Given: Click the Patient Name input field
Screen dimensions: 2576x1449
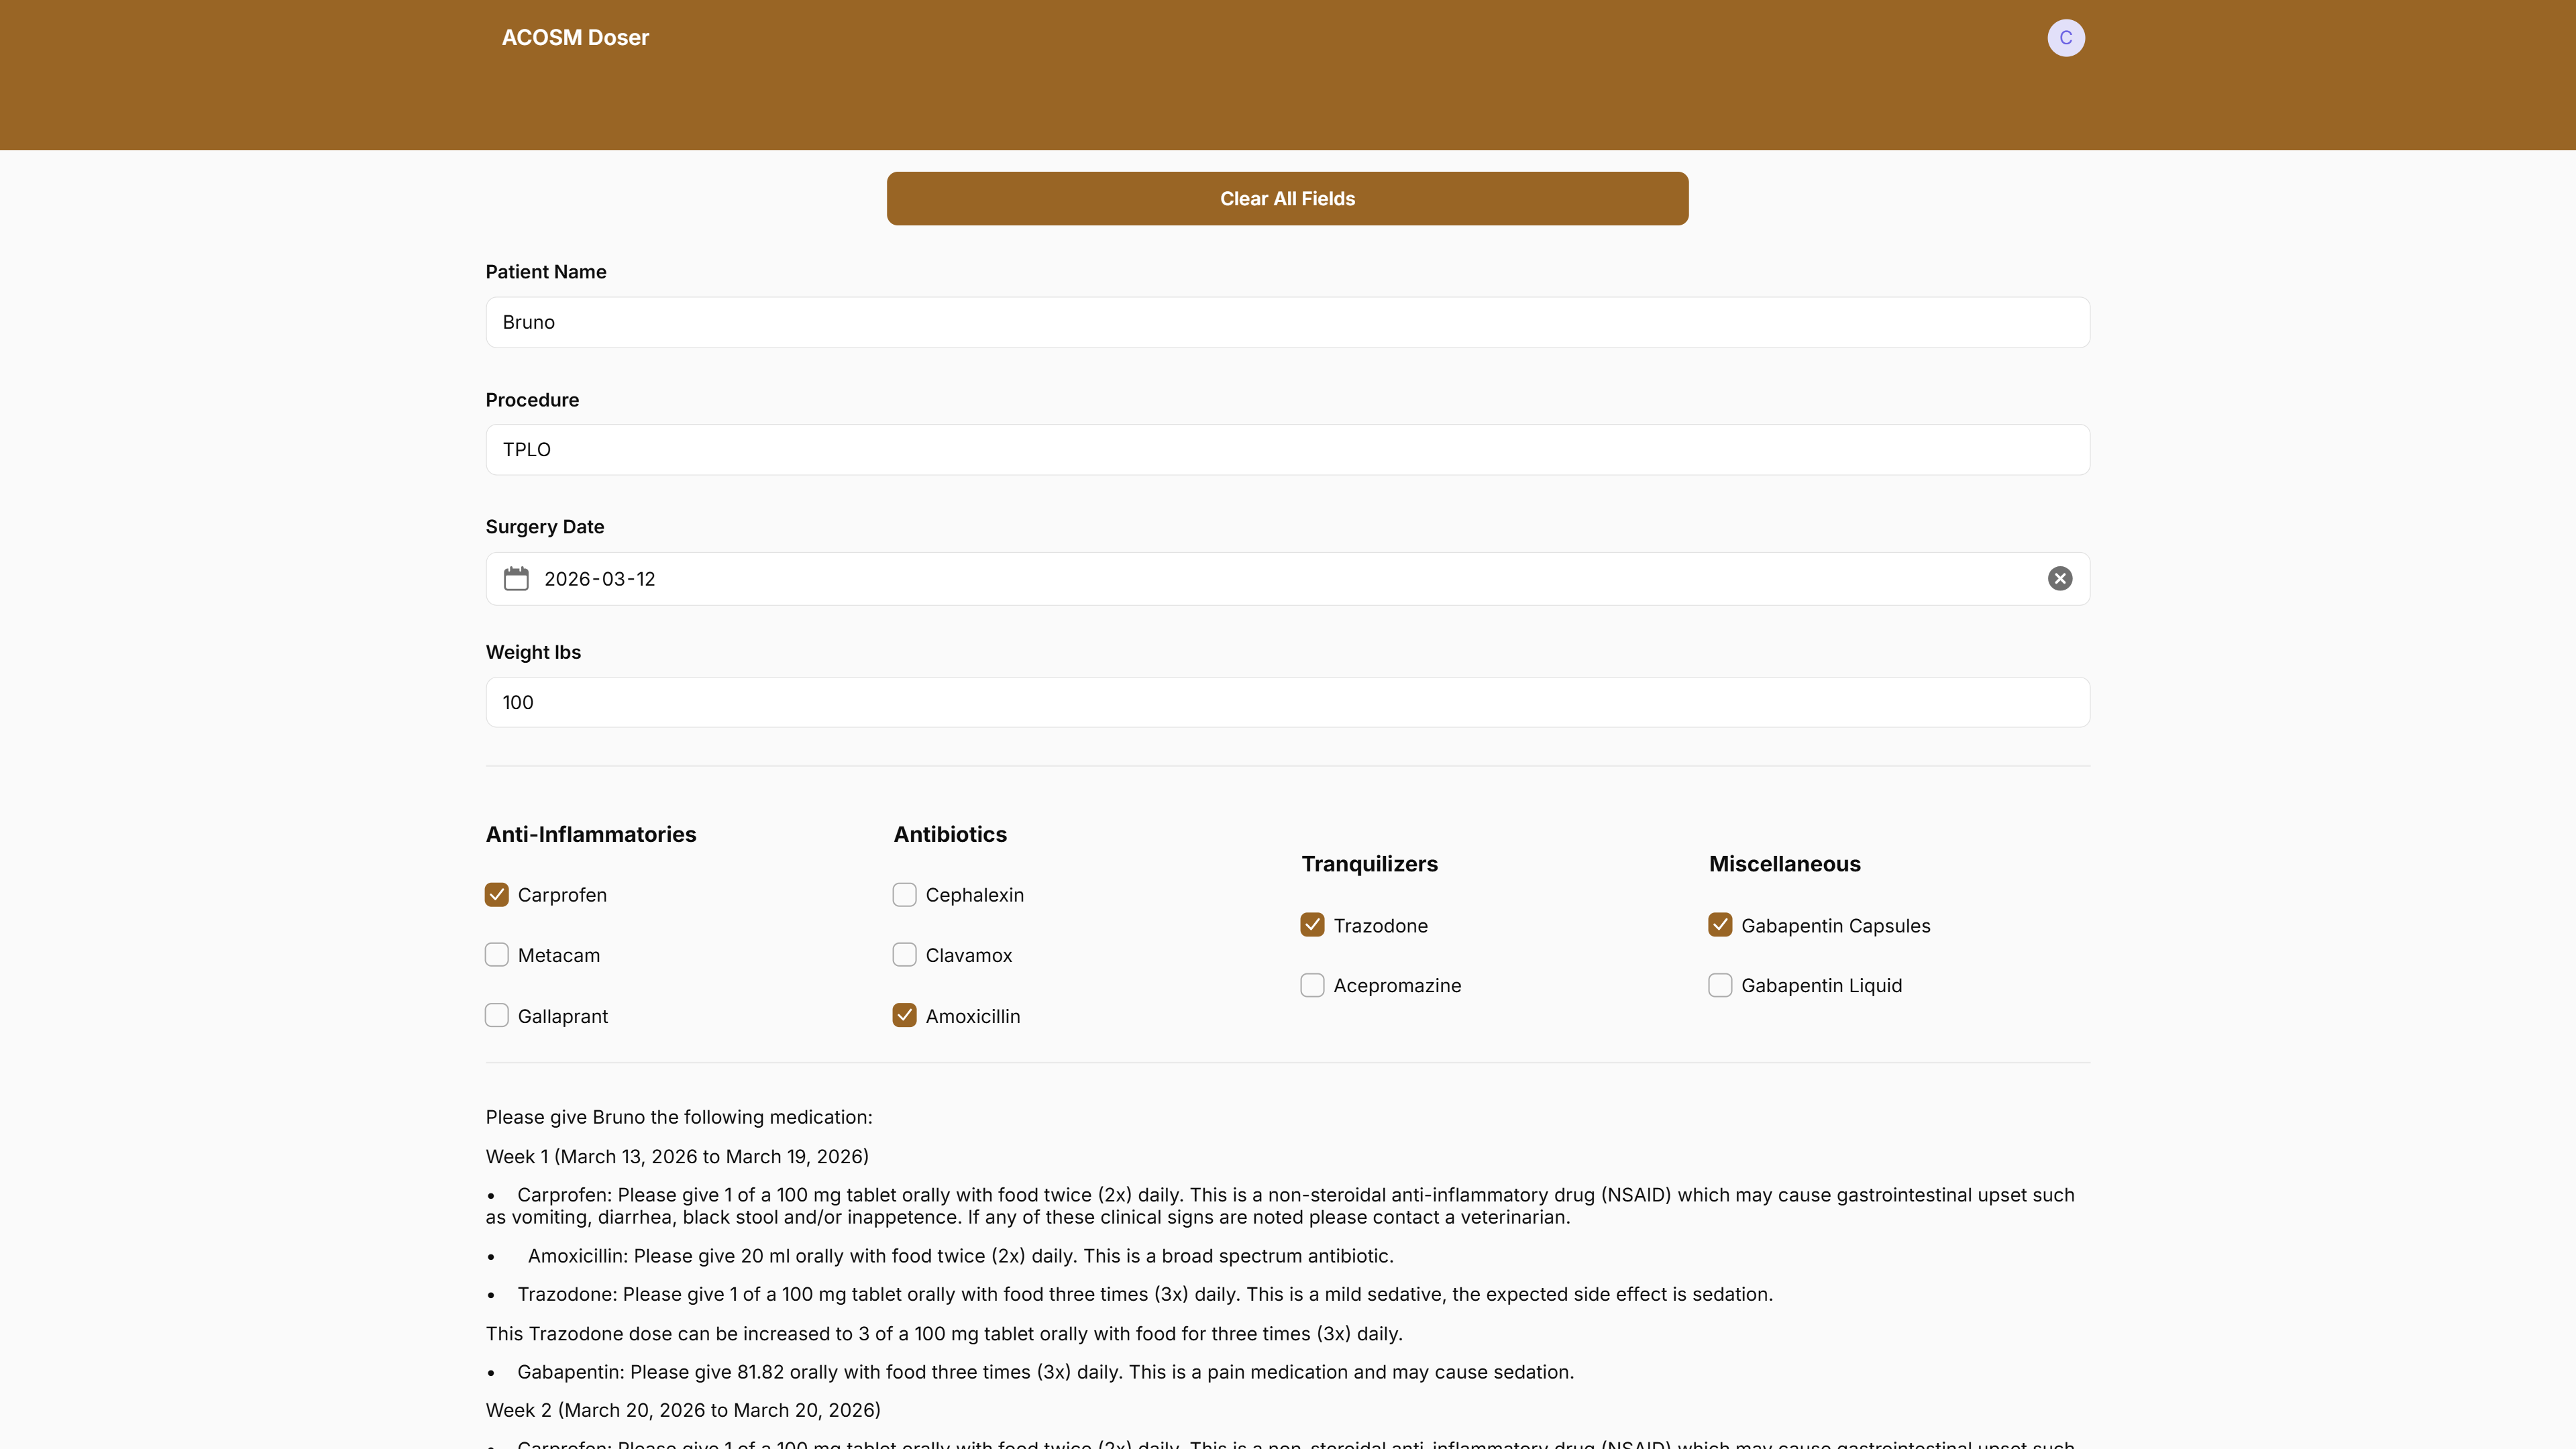Looking at the screenshot, I should [x=1287, y=322].
